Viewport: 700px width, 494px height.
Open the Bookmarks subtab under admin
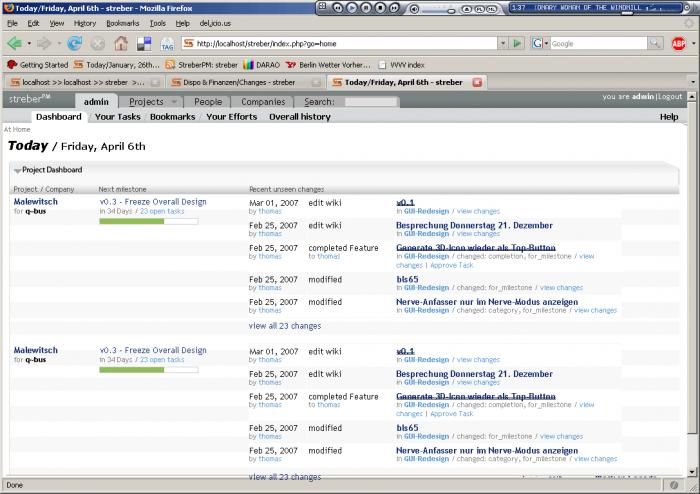172,117
